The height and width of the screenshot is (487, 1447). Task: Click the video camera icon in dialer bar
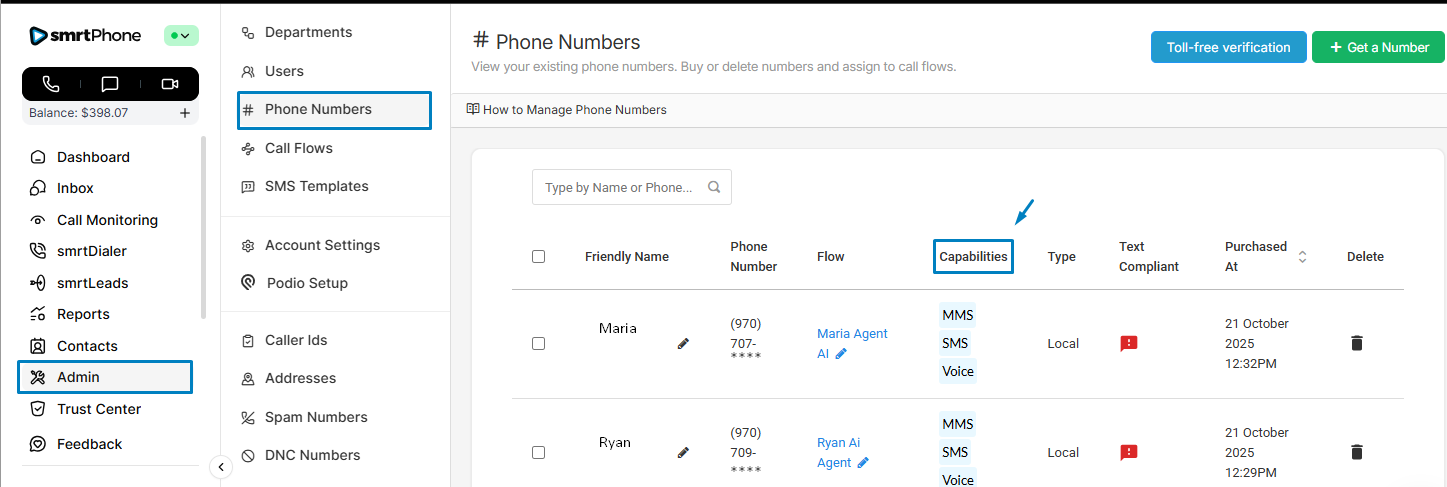click(x=169, y=84)
